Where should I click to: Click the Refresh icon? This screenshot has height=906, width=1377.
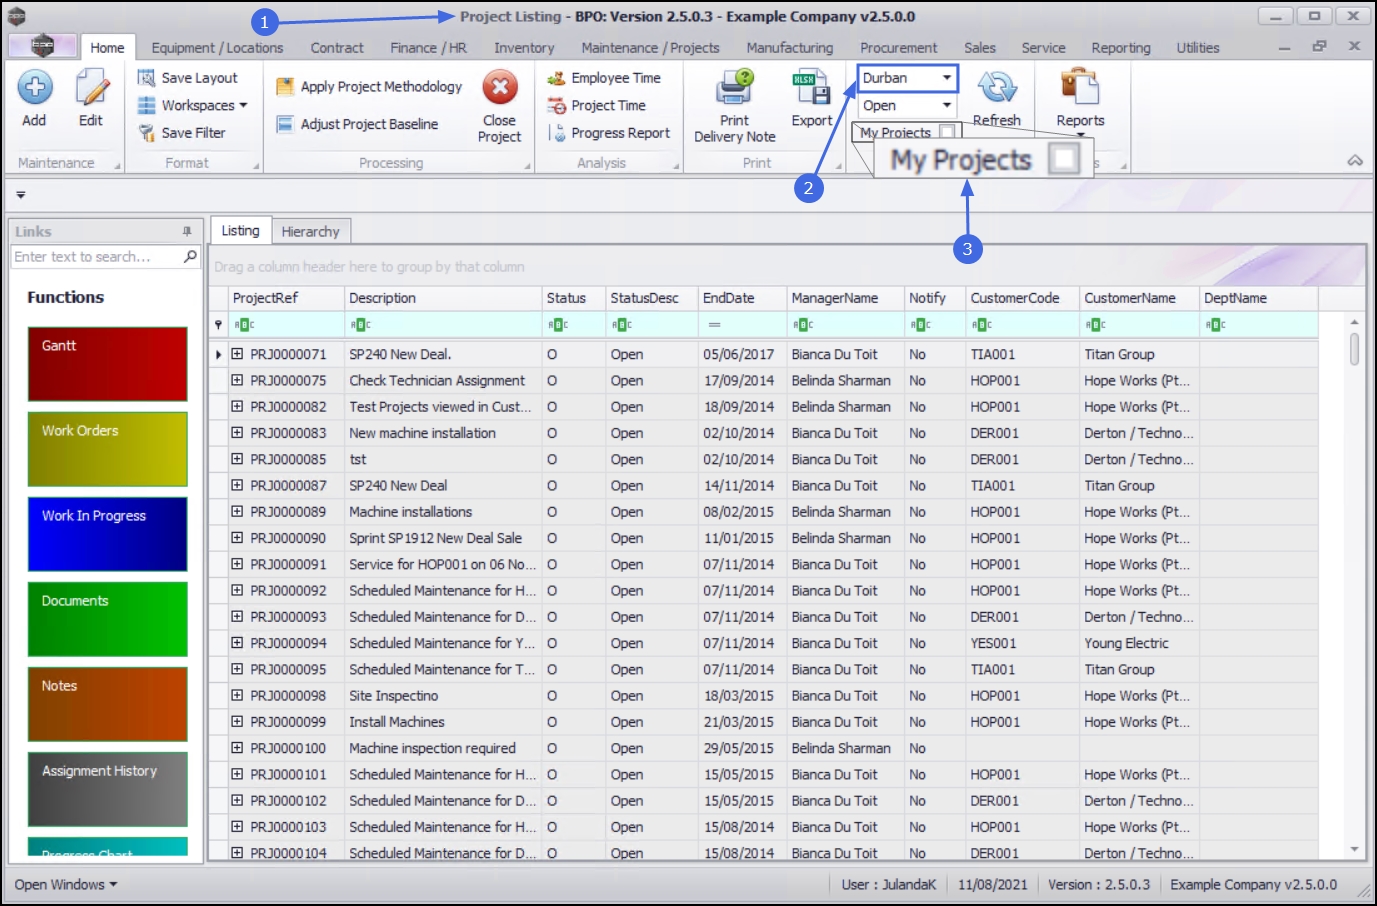pyautogui.click(x=996, y=89)
